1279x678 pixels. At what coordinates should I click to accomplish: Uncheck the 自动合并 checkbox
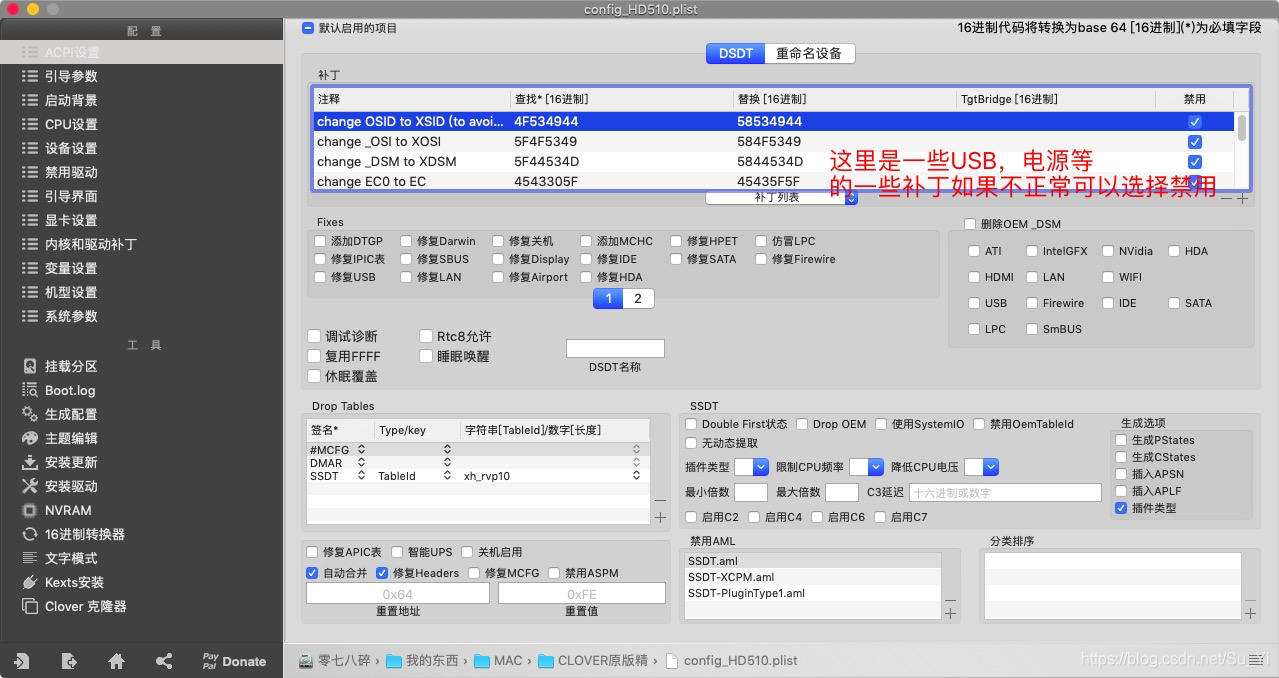[312, 573]
